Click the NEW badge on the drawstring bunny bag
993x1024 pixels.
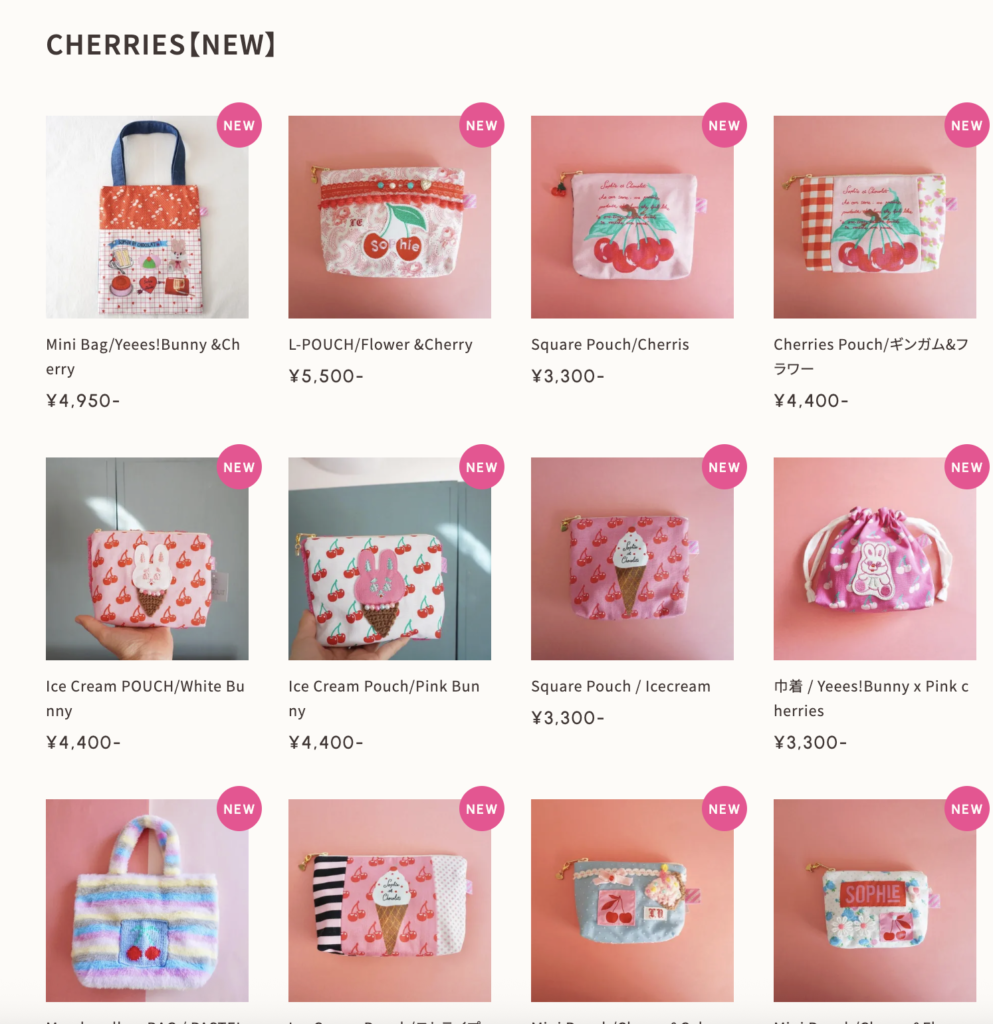(966, 466)
